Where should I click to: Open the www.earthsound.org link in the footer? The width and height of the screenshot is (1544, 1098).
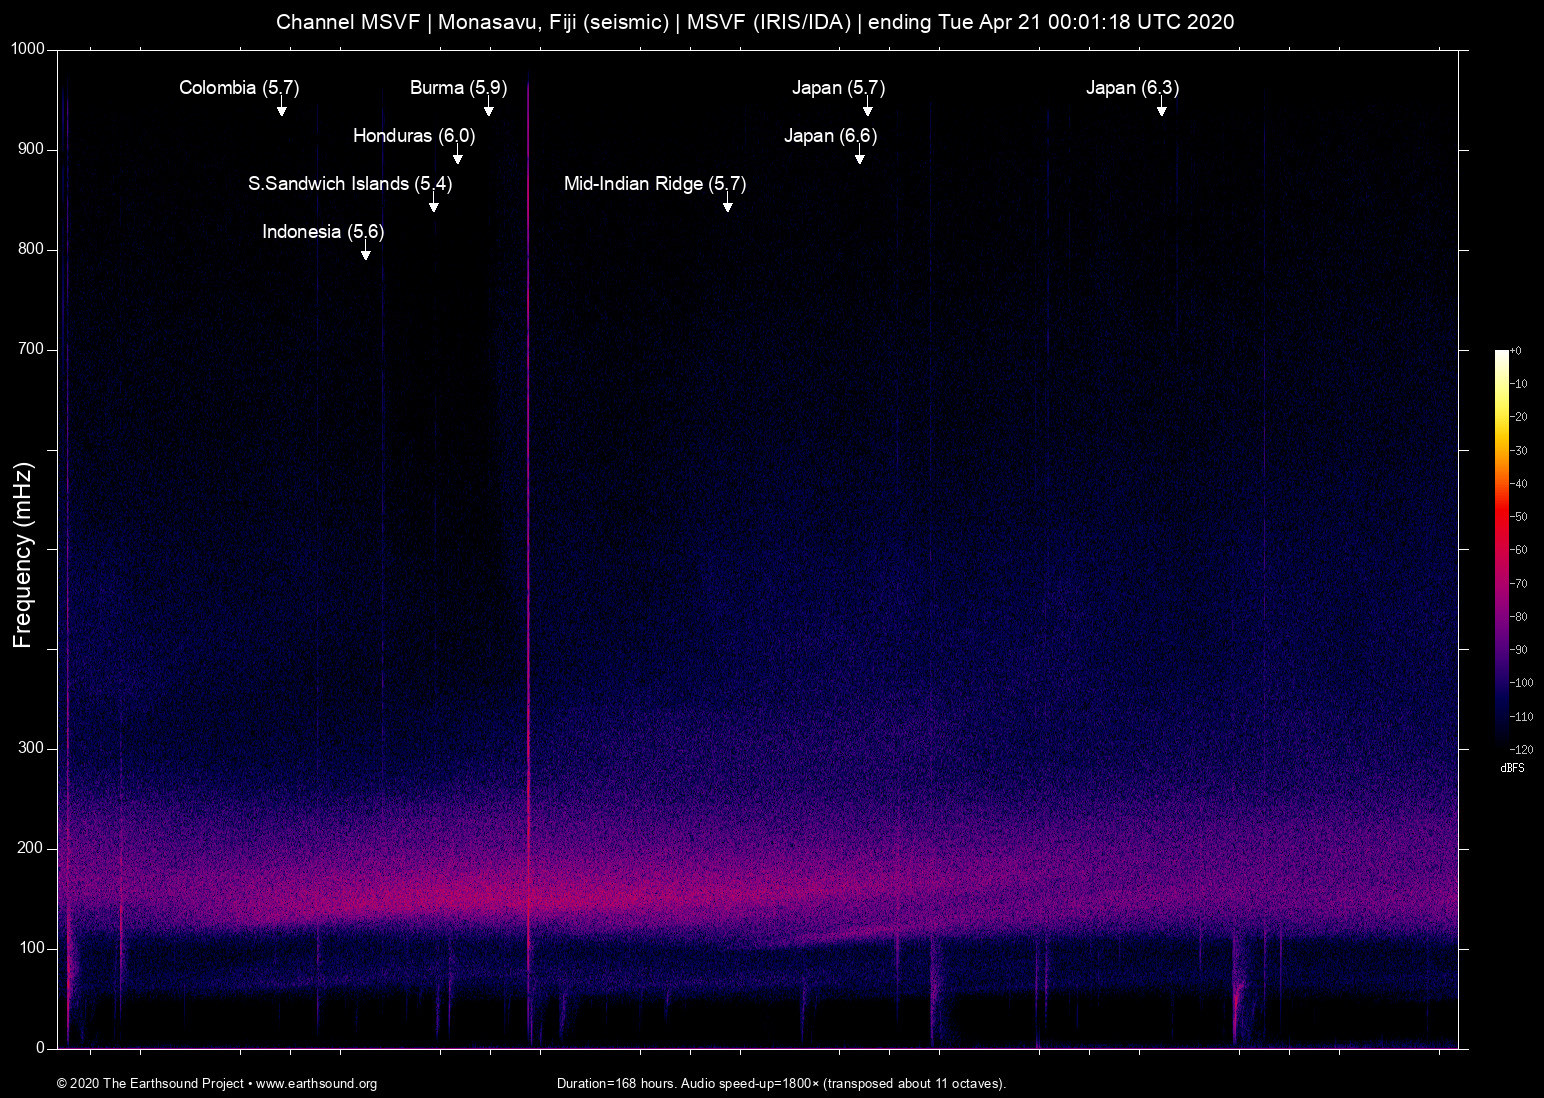pos(316,1084)
